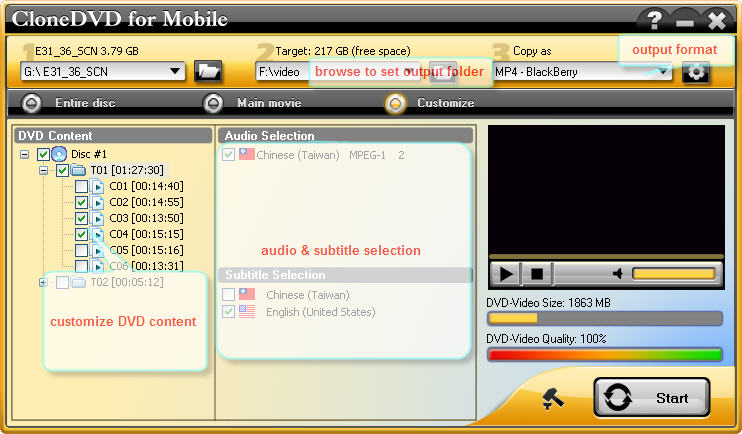Image resolution: width=742 pixels, height=434 pixels.
Task: Expand the T02 title node
Action: point(43,283)
